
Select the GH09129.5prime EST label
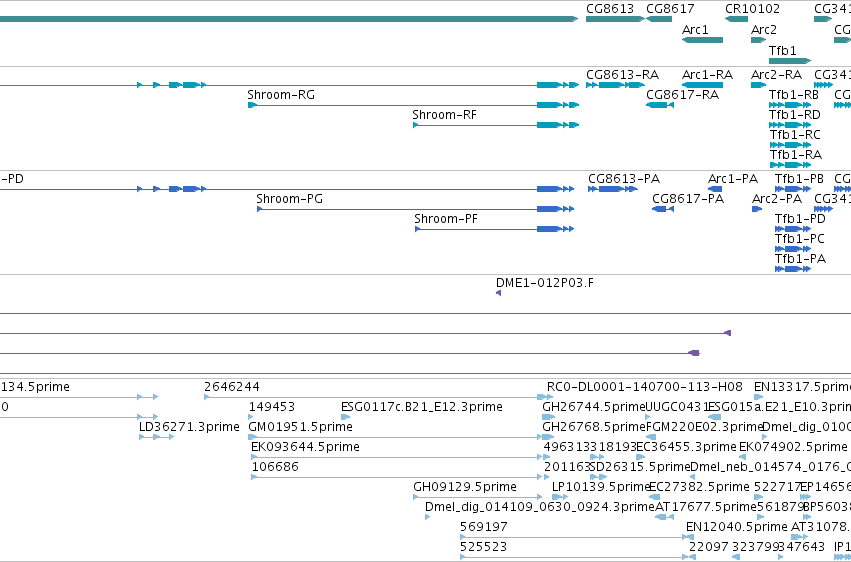pos(465,487)
